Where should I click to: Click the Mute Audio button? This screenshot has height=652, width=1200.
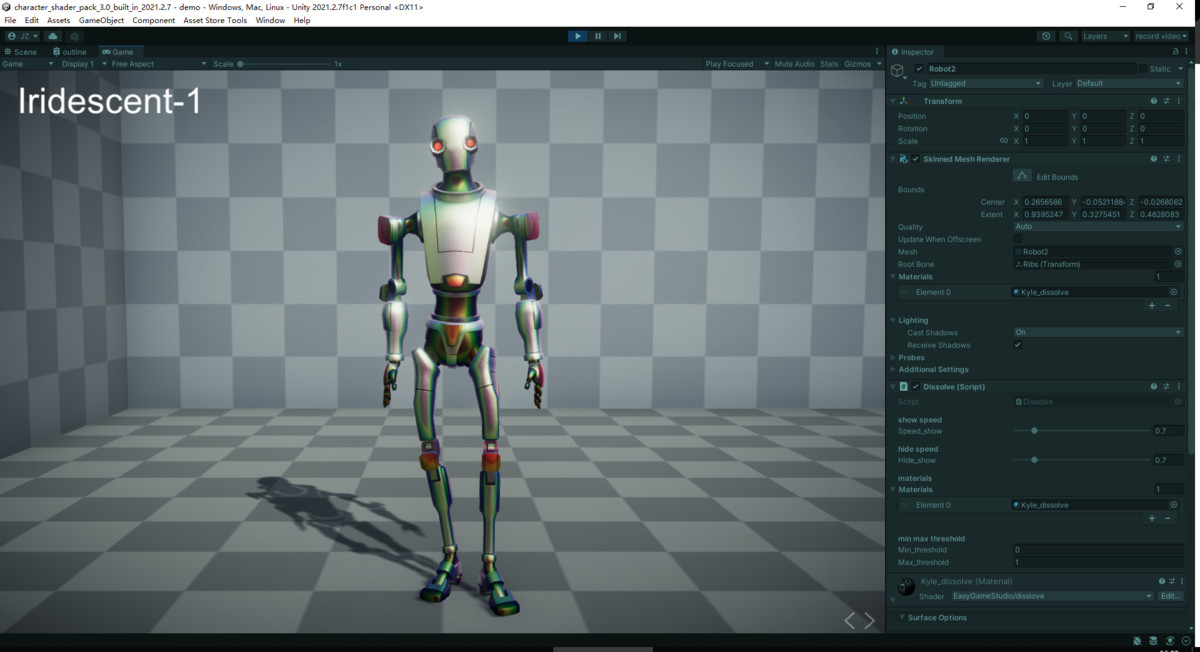click(x=794, y=64)
